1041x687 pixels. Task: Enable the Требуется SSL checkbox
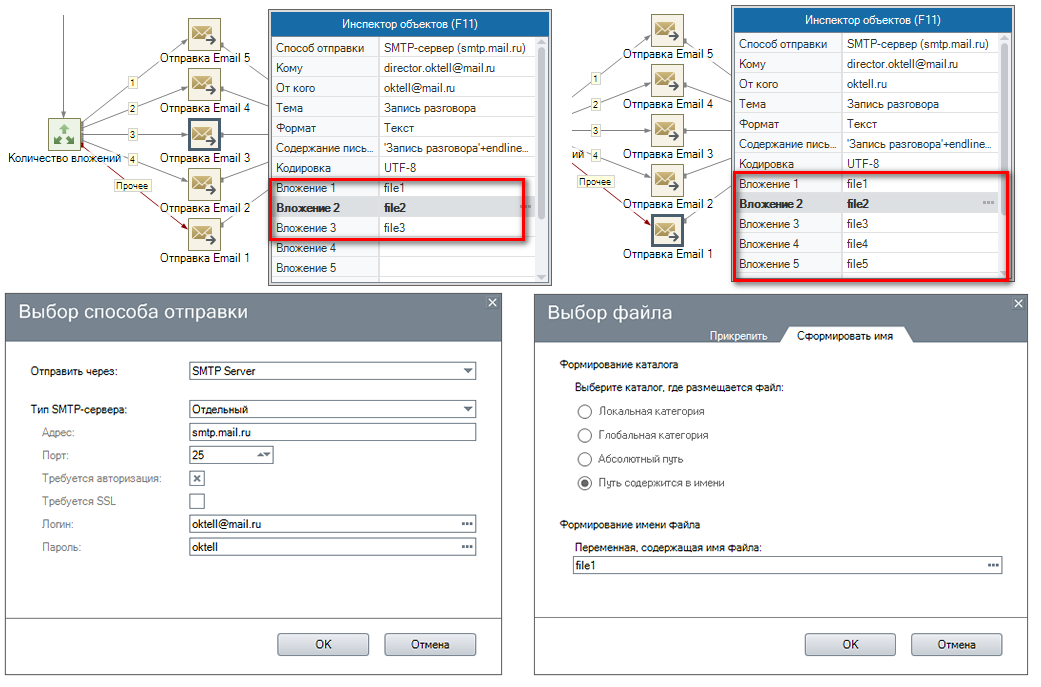[197, 501]
